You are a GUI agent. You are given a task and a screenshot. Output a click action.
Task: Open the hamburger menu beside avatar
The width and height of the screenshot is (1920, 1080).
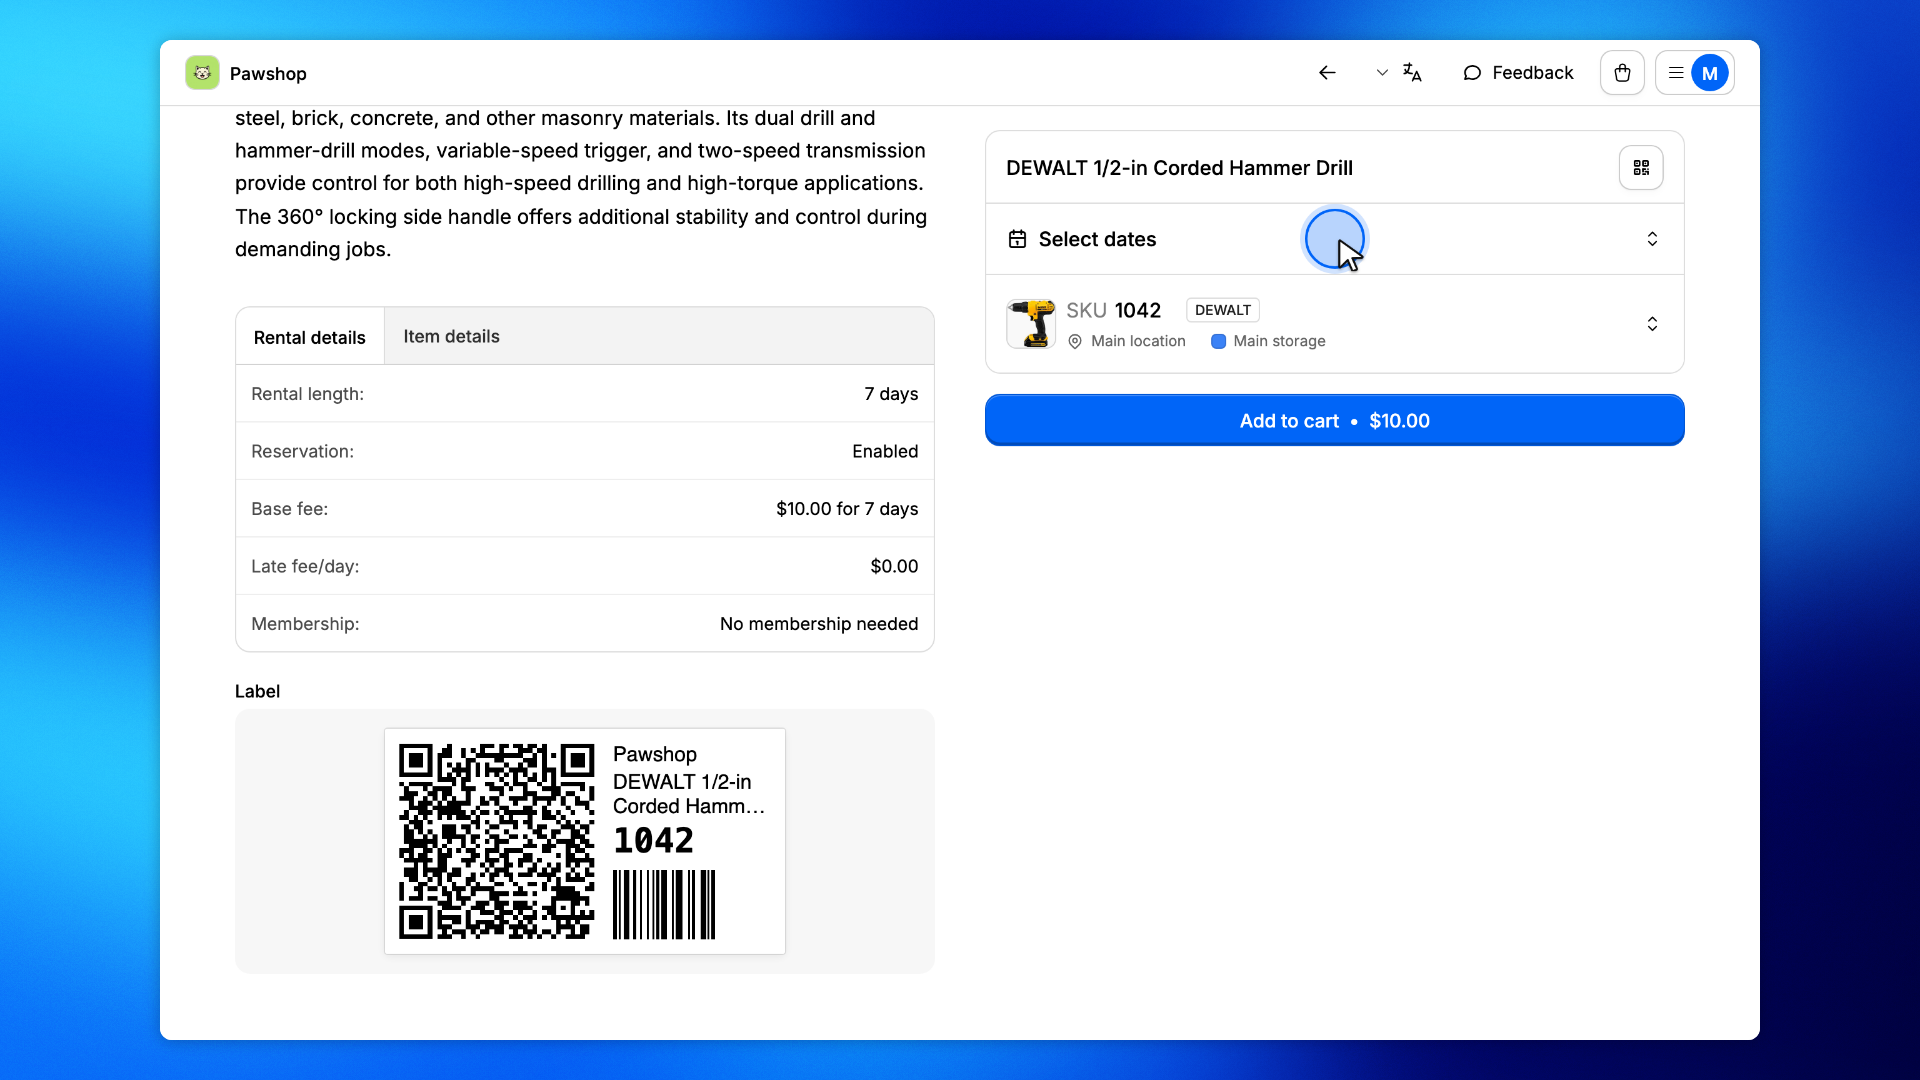pyautogui.click(x=1676, y=73)
